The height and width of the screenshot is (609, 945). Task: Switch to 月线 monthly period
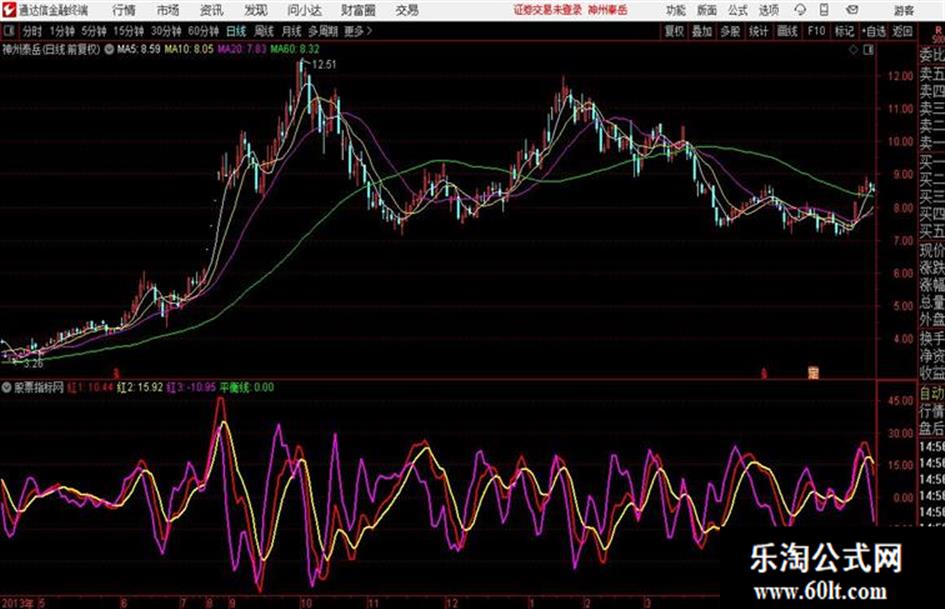[292, 31]
